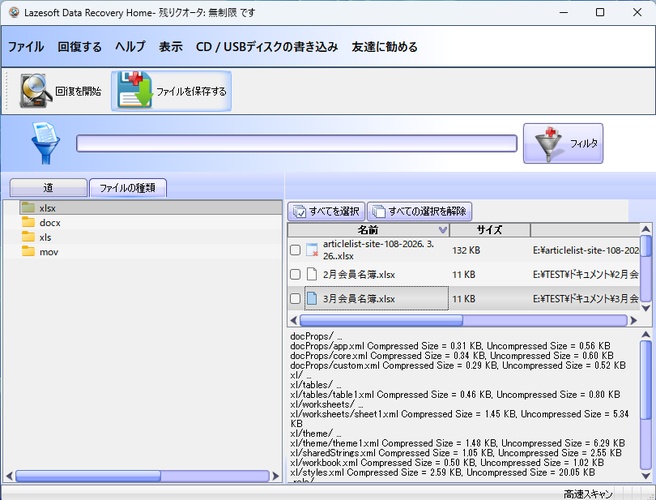656x500 pixels.
Task: Open the 友達に勧める menu
Action: point(384,46)
